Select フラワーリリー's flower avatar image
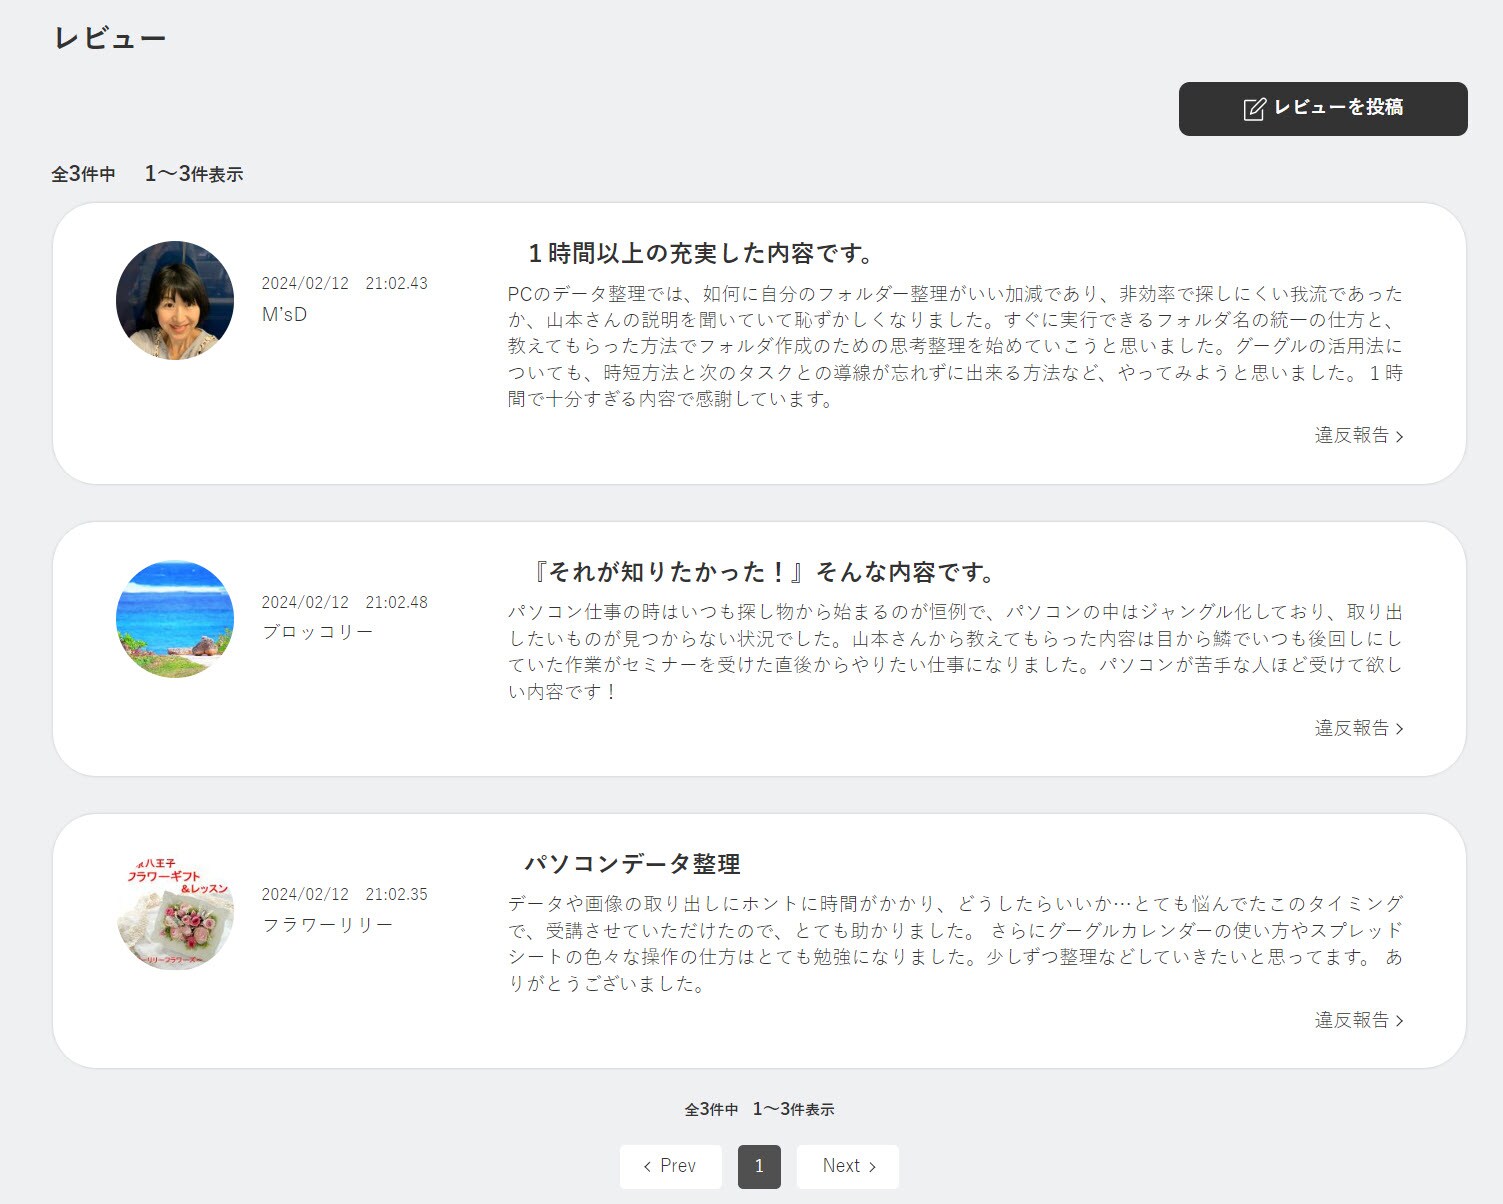The width and height of the screenshot is (1503, 1204). (x=175, y=911)
